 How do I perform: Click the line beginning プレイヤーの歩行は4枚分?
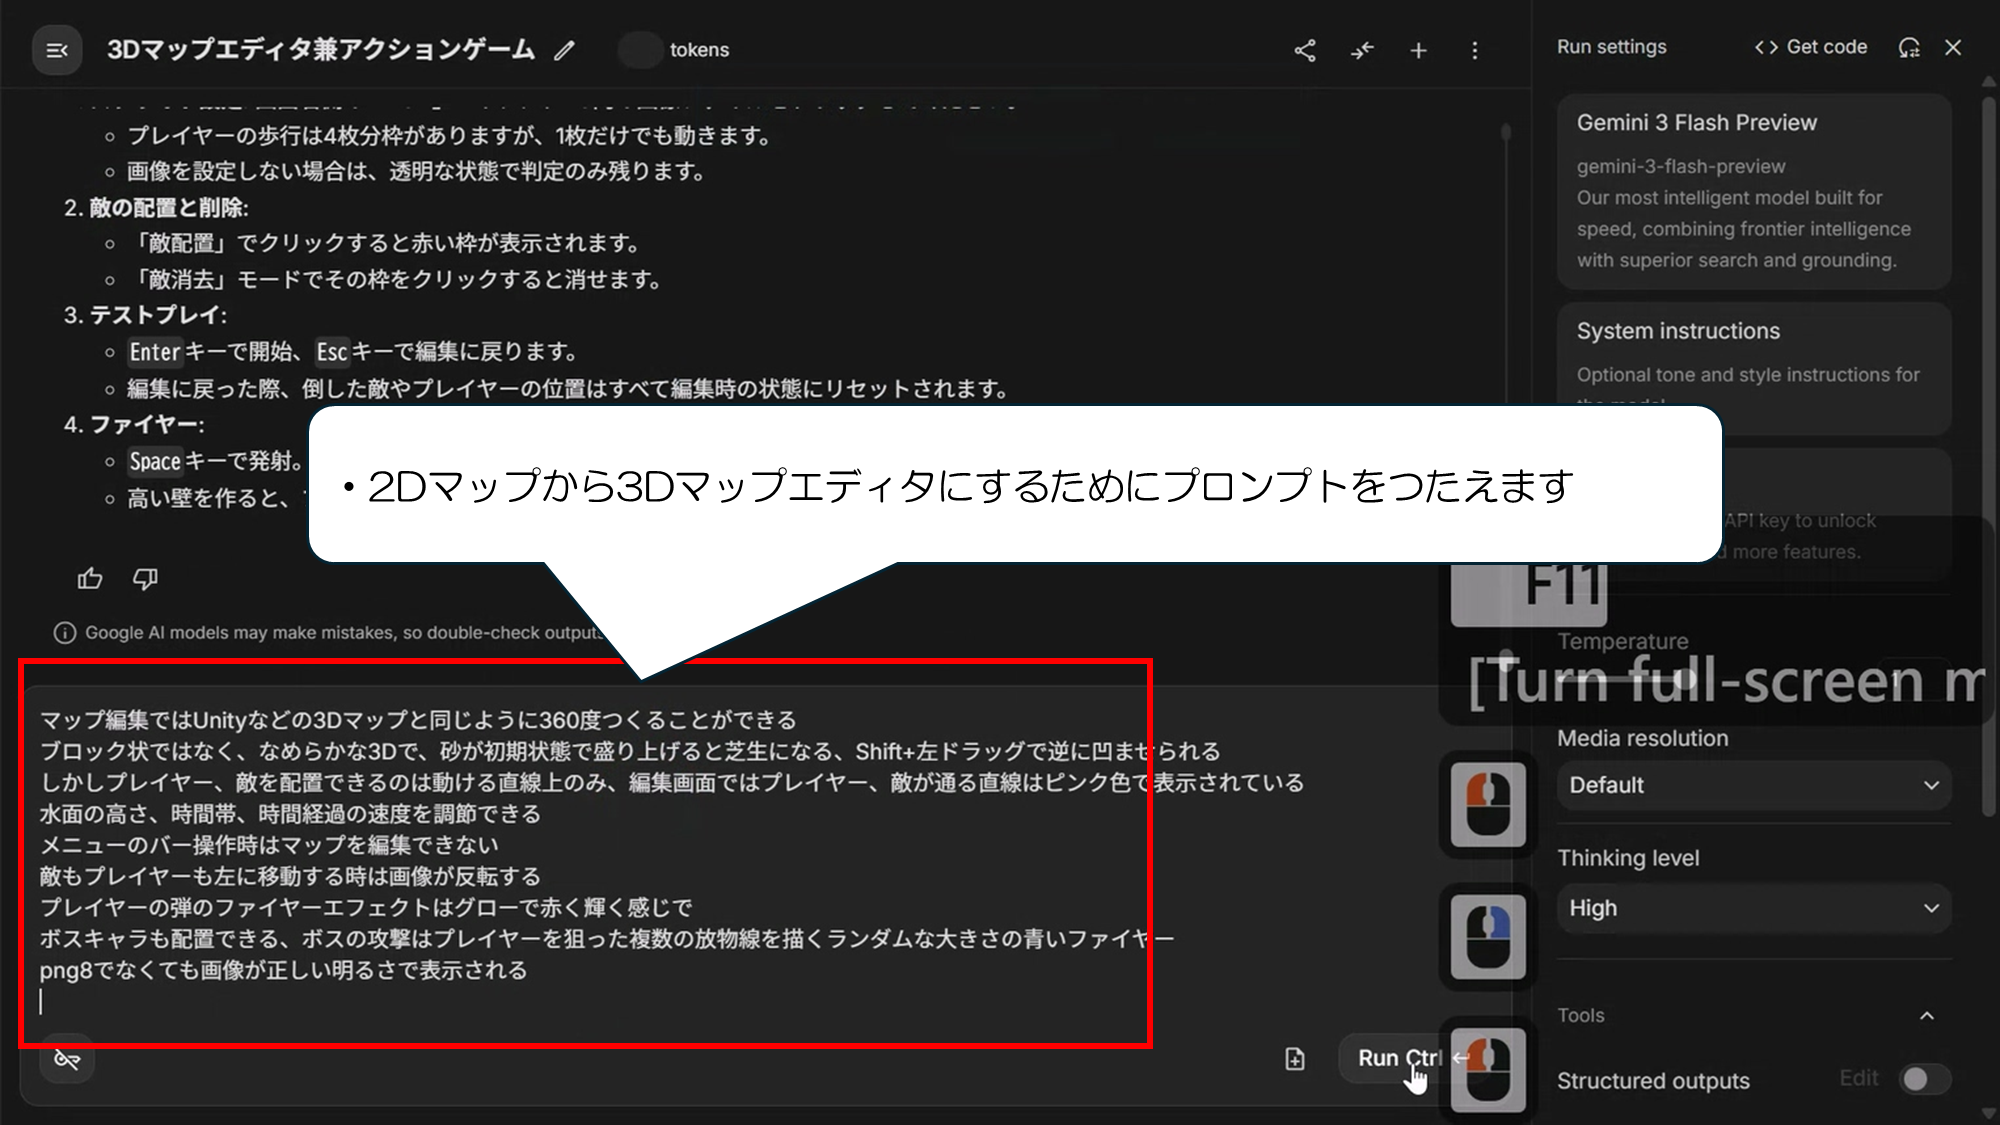pos(449,136)
